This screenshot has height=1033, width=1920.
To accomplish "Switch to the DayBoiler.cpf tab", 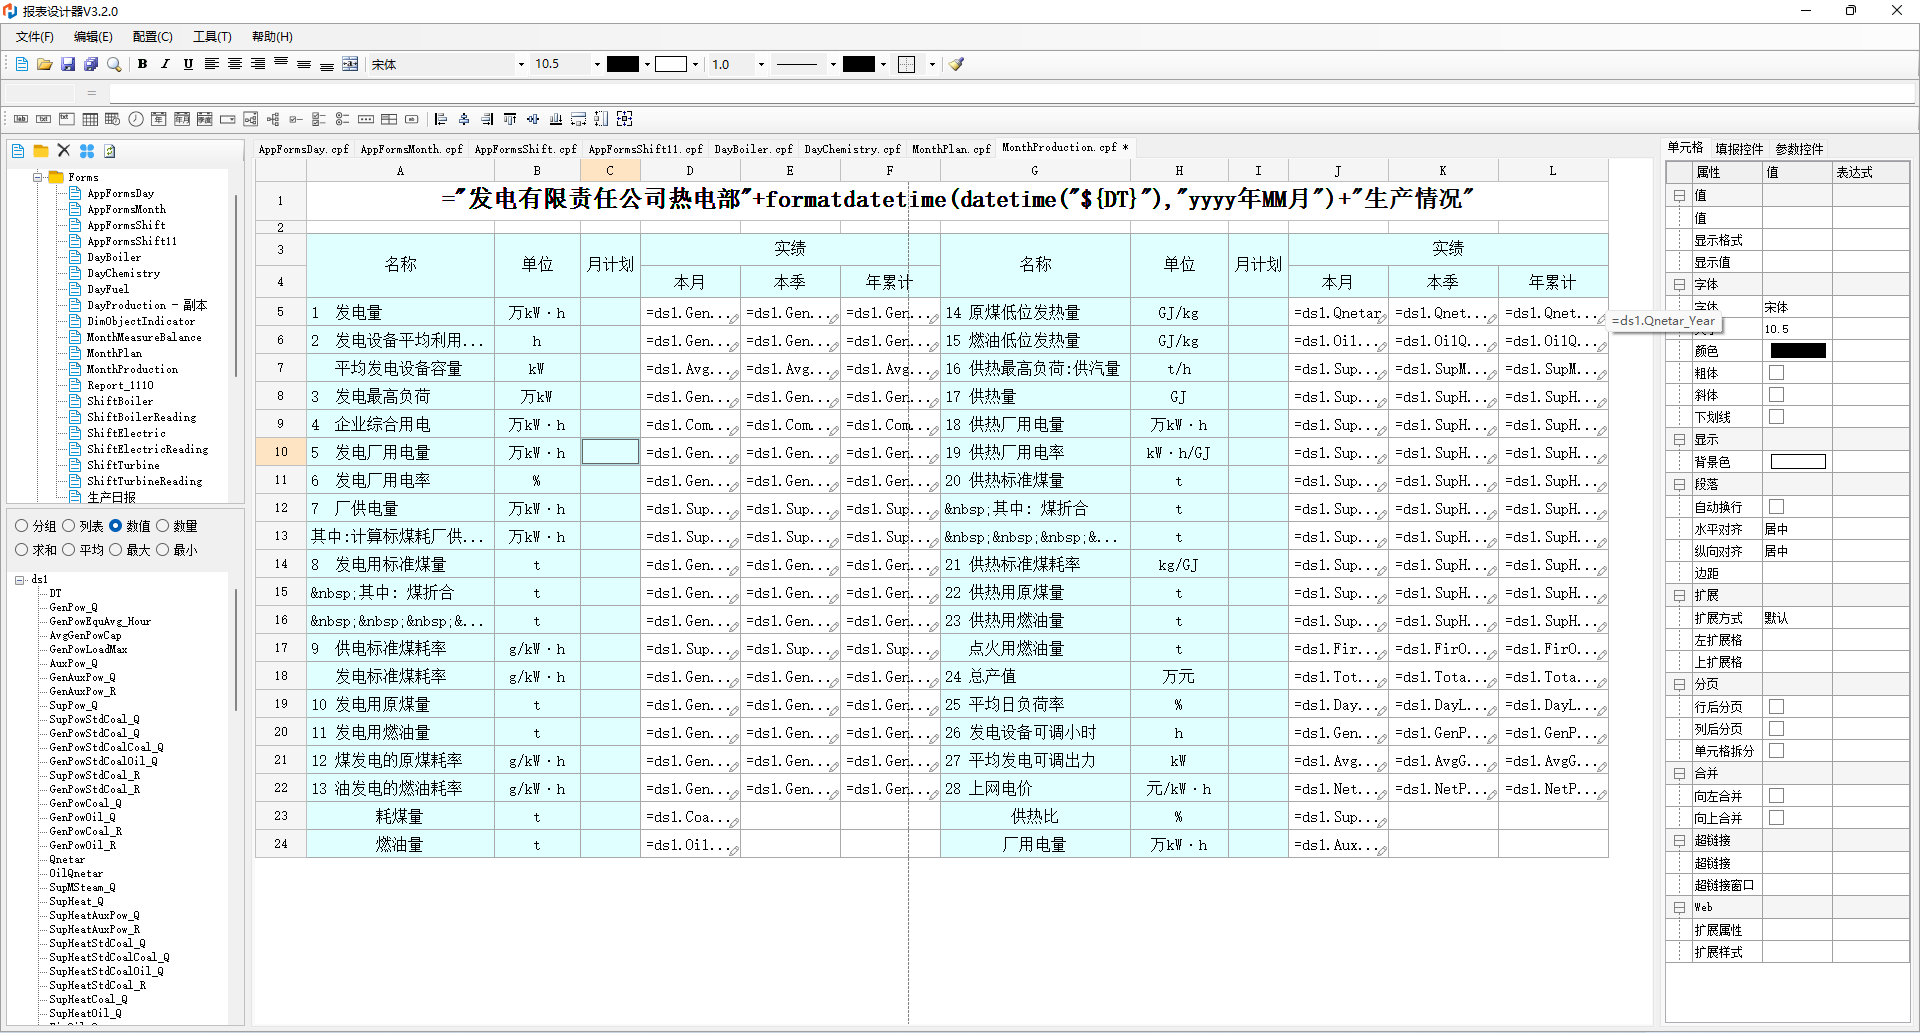I will tap(753, 149).
